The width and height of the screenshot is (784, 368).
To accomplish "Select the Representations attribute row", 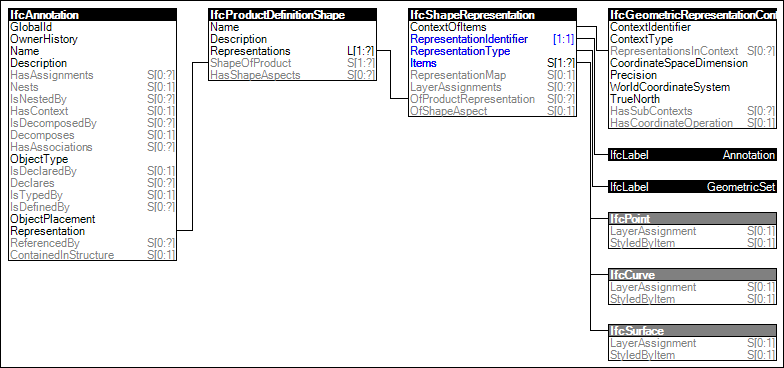I will (292, 51).
